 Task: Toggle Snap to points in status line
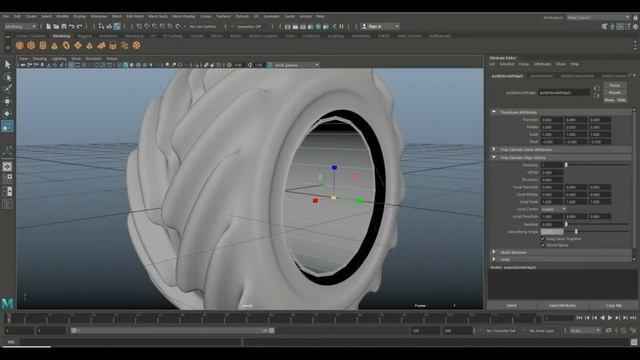point(155,27)
